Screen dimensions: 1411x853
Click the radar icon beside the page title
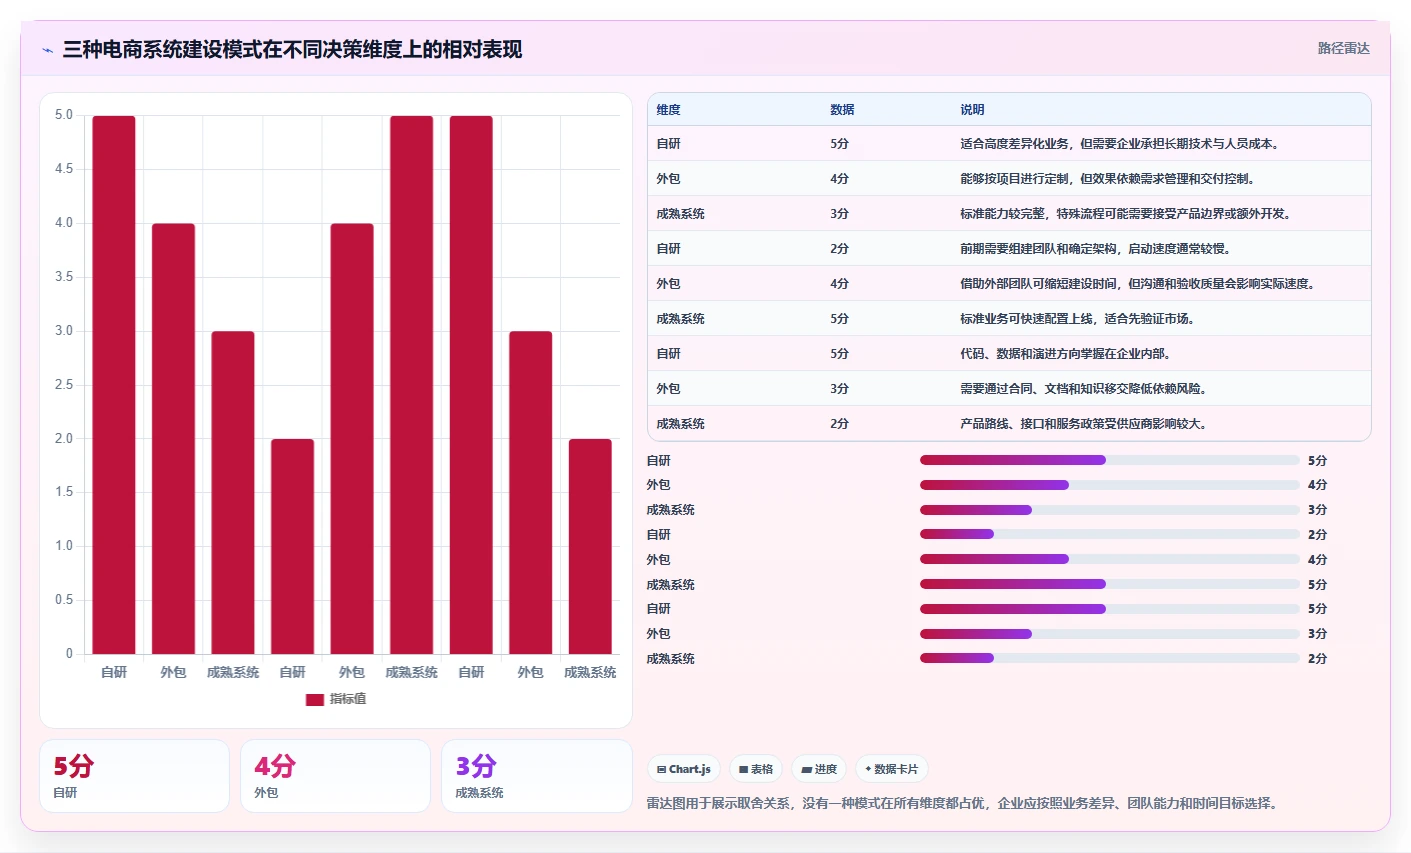tap(48, 50)
